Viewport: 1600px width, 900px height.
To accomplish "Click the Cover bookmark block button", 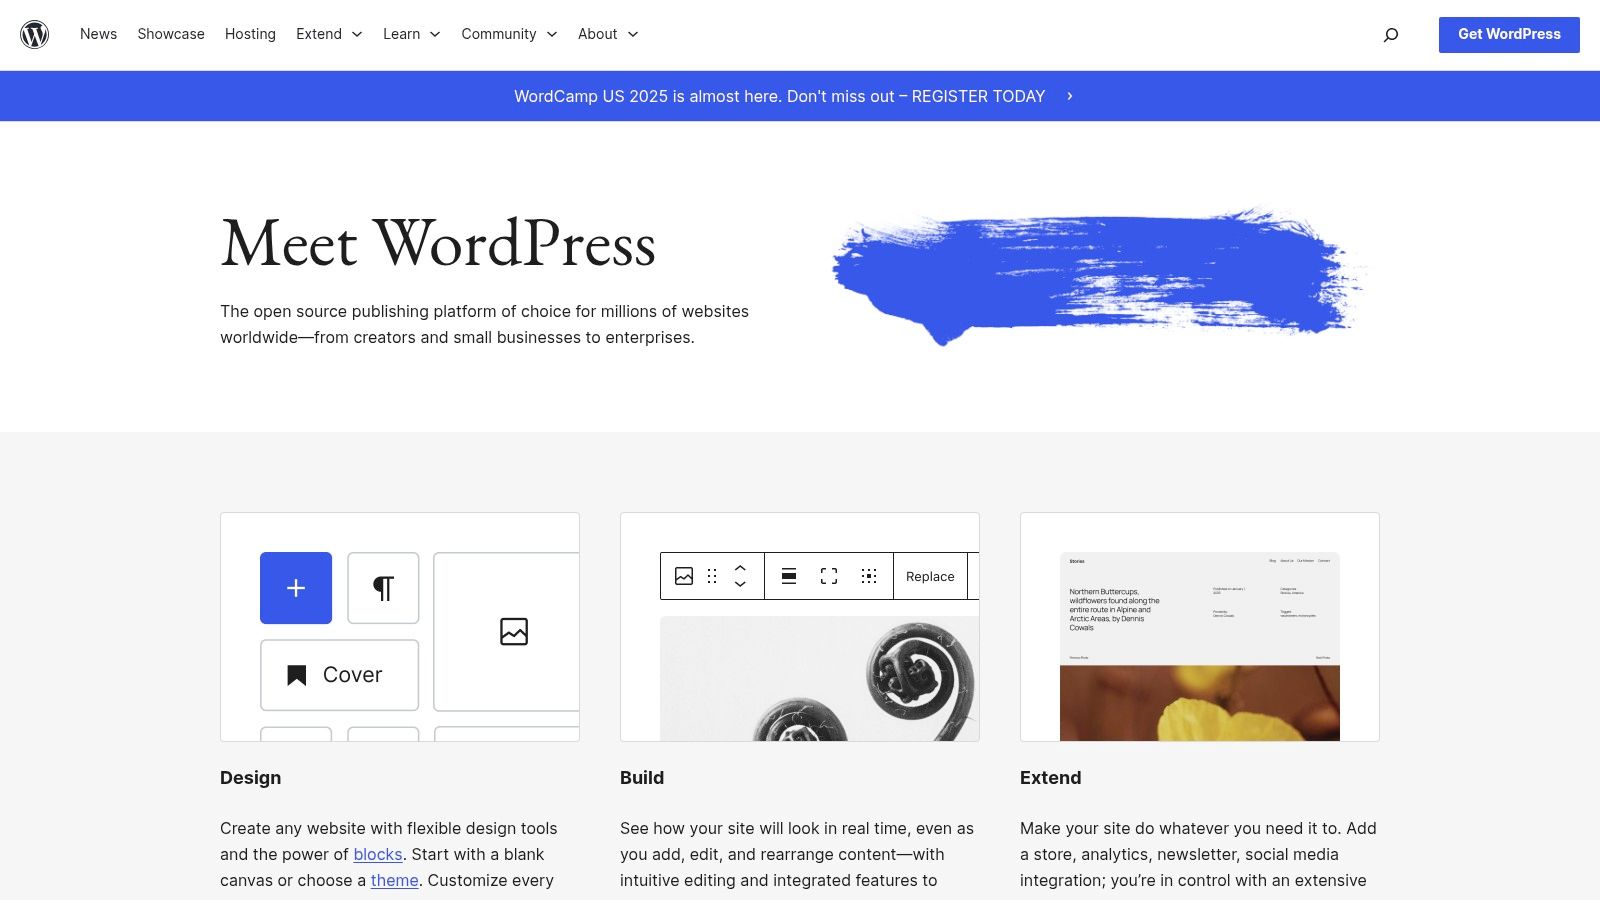I will tap(339, 675).
